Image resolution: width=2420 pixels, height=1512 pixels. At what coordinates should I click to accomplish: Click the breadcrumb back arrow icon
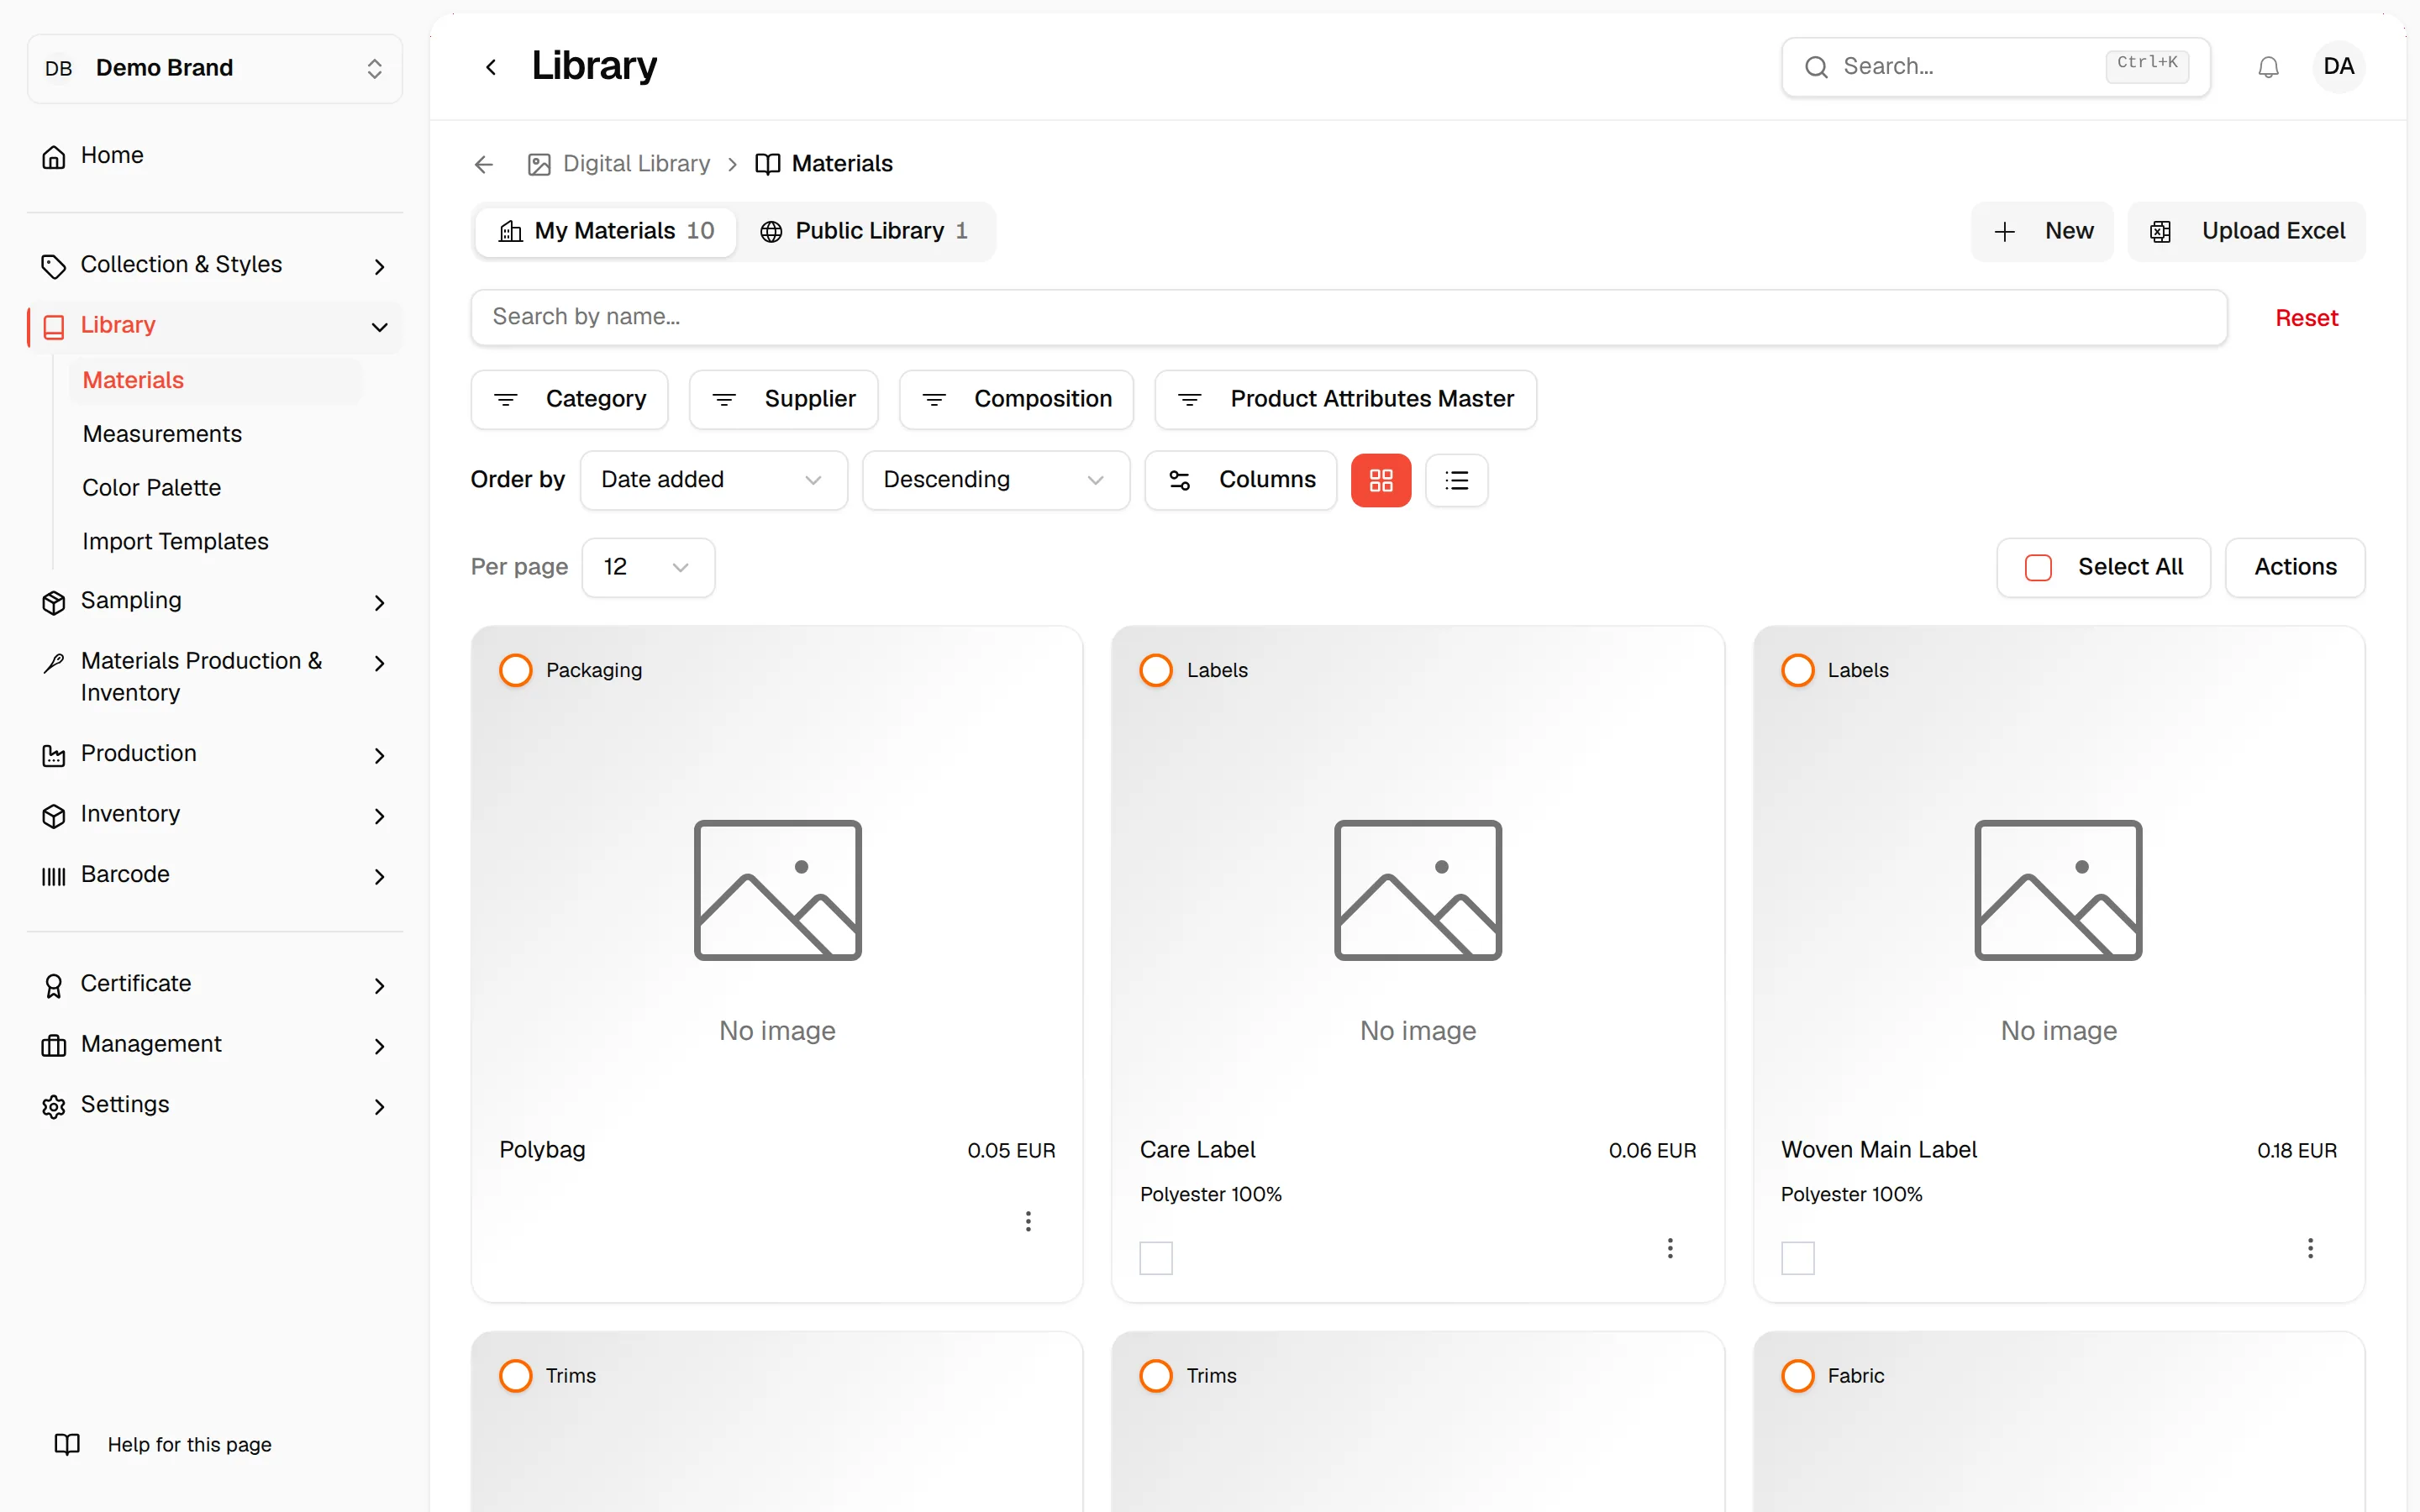point(484,164)
